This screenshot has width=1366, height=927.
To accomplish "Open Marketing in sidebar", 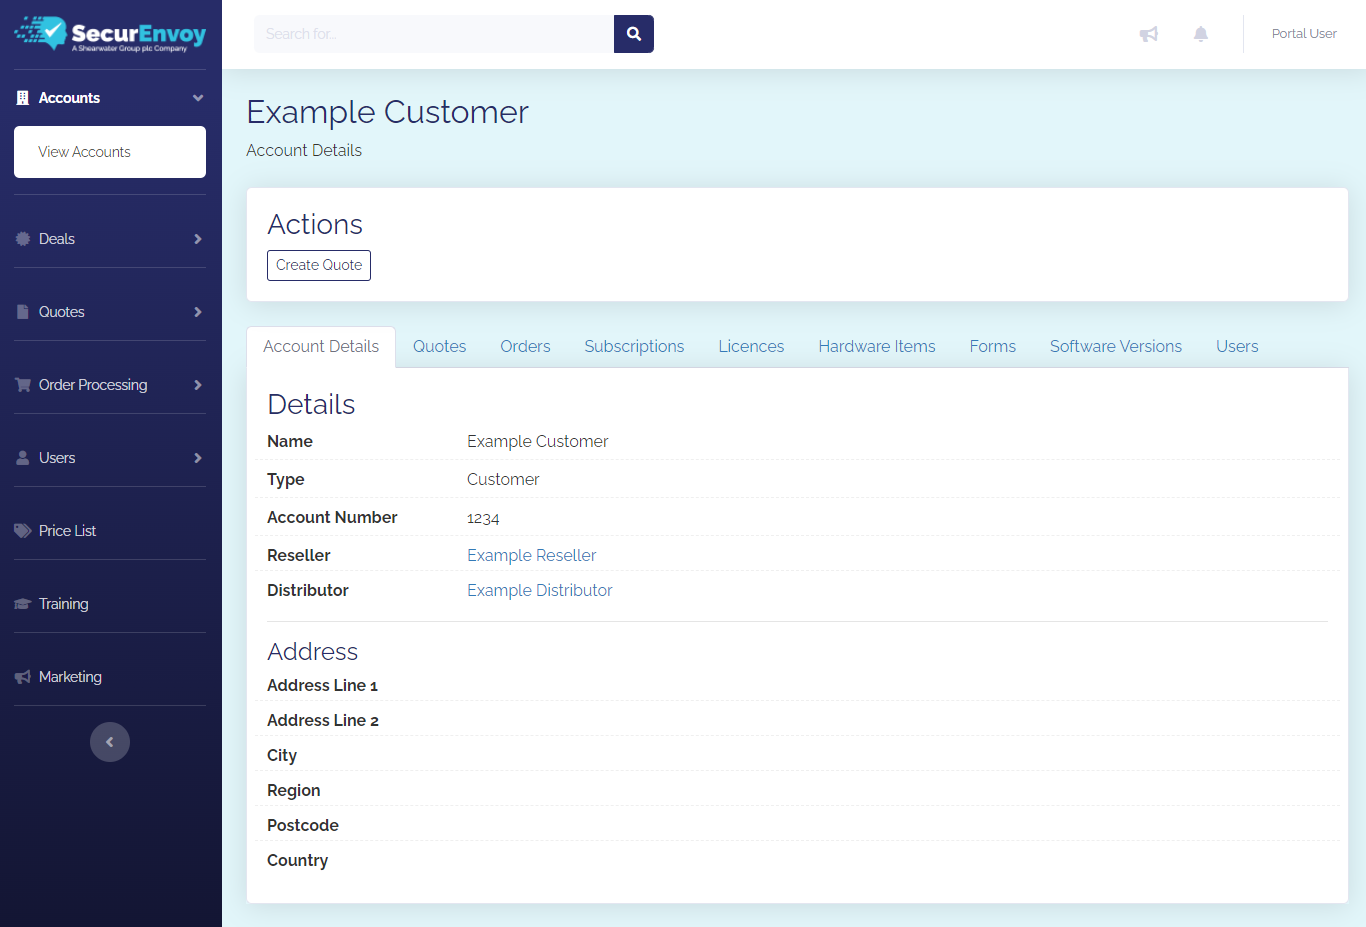I will click(x=70, y=677).
